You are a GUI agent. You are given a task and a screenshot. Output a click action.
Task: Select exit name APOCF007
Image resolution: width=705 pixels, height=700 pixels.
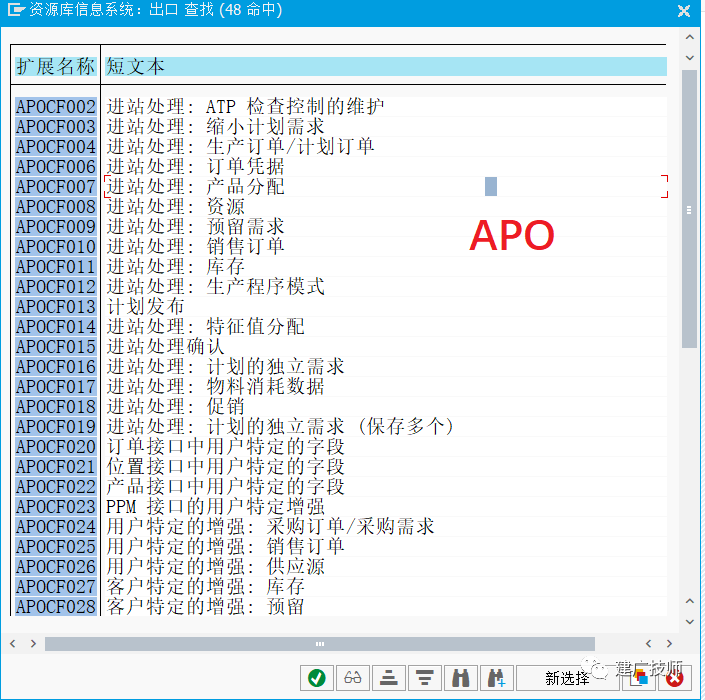coord(56,187)
